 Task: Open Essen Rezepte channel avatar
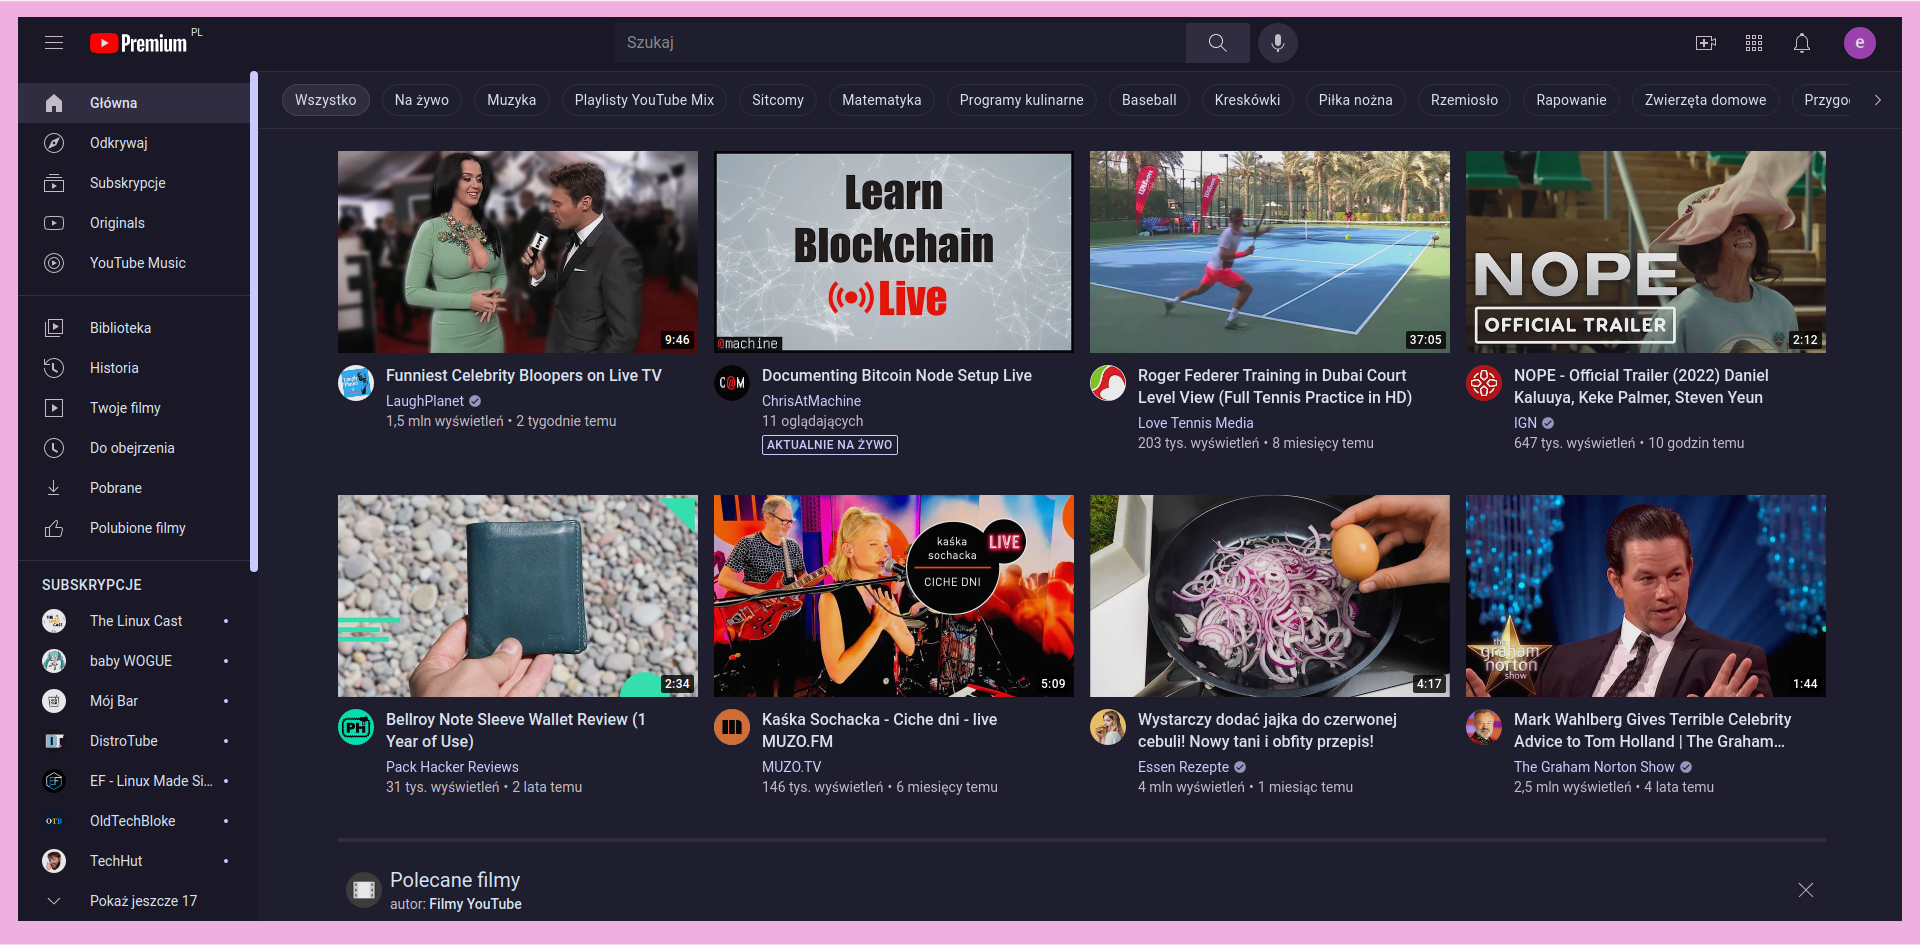point(1107,727)
